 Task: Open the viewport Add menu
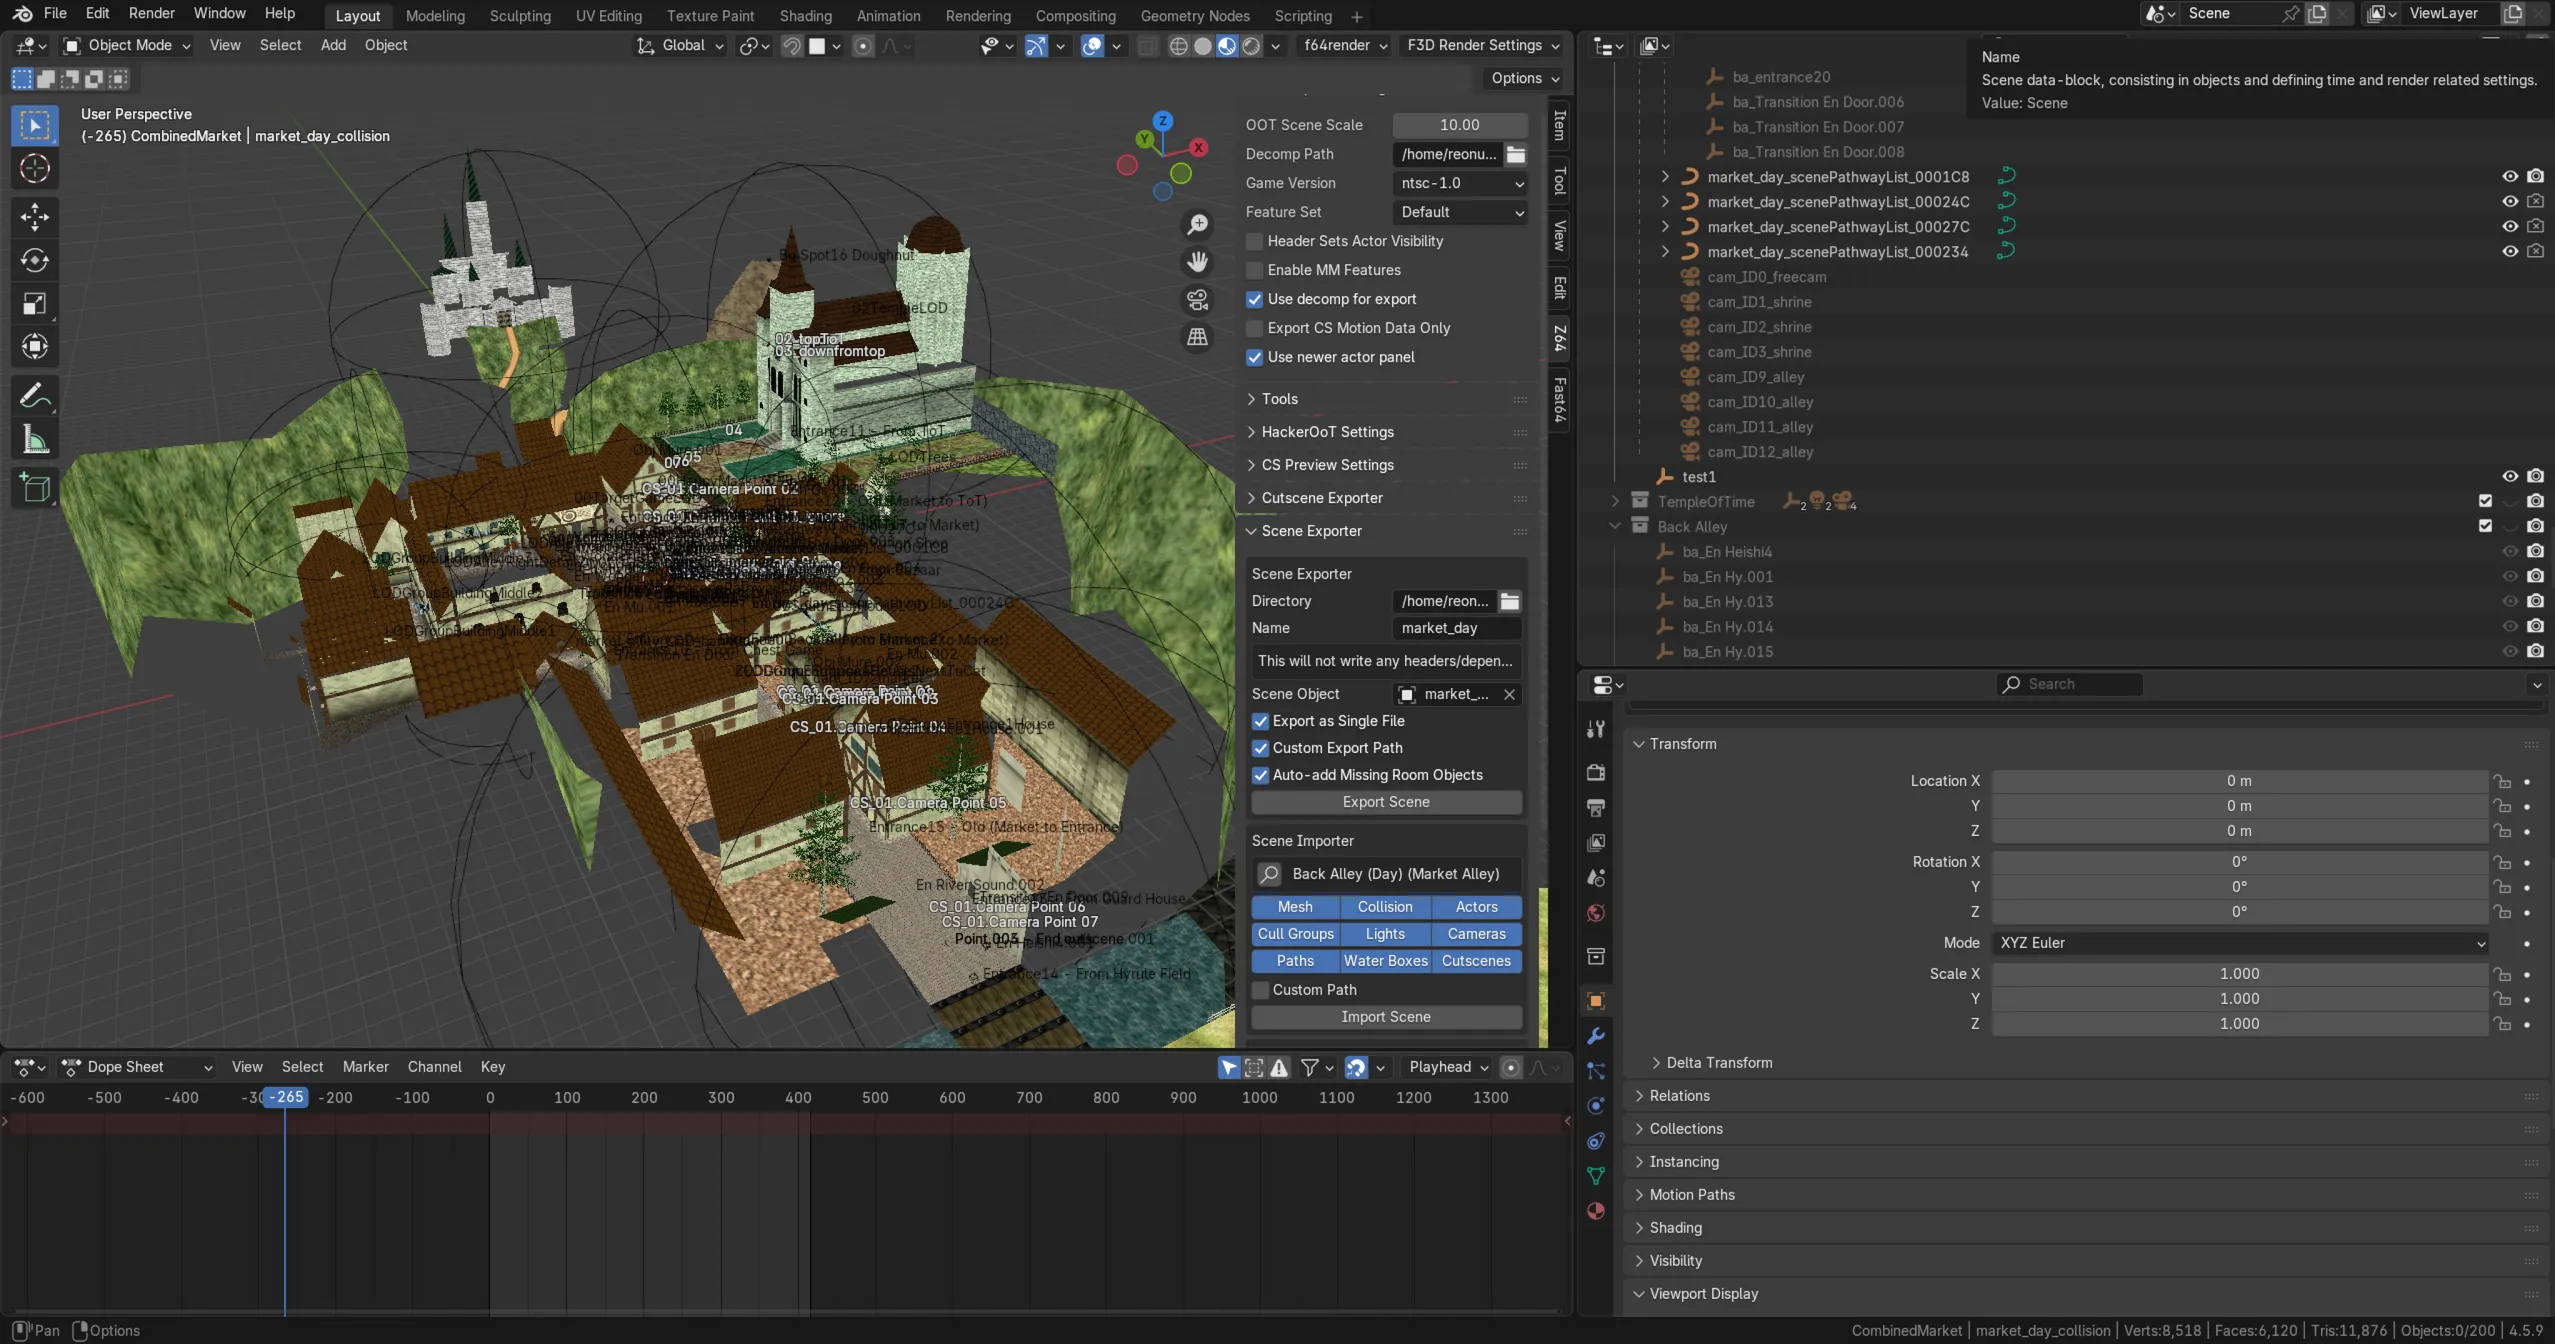click(x=333, y=46)
